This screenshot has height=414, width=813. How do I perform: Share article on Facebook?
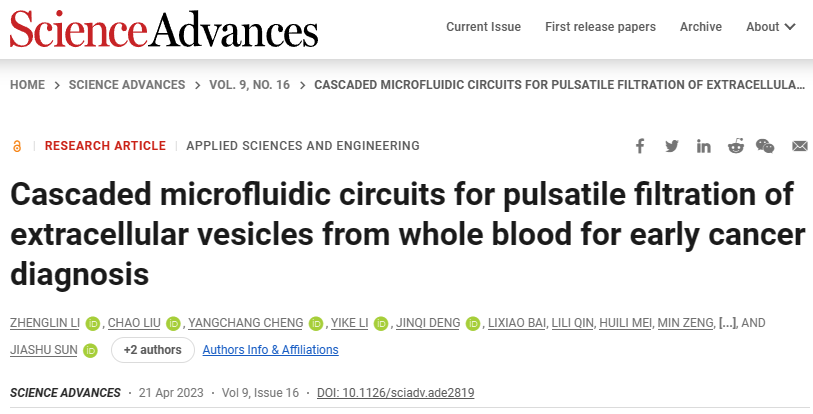click(x=640, y=146)
